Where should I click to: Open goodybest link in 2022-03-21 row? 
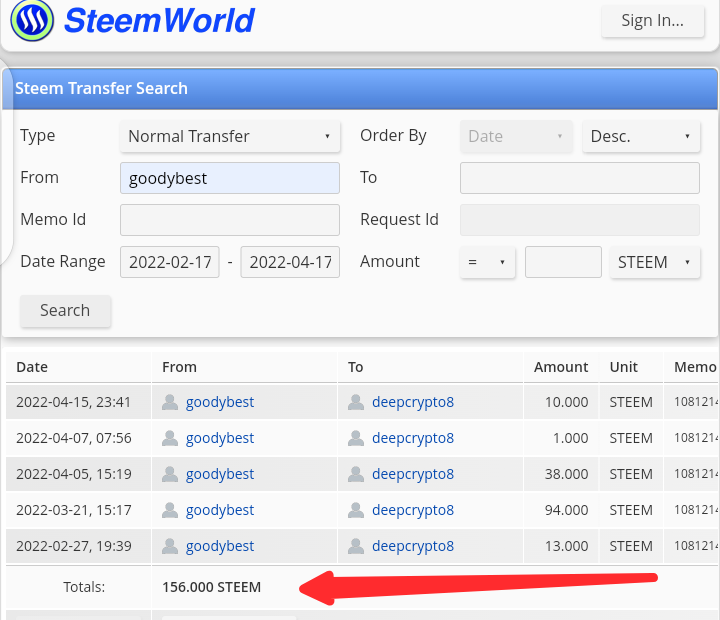219,510
